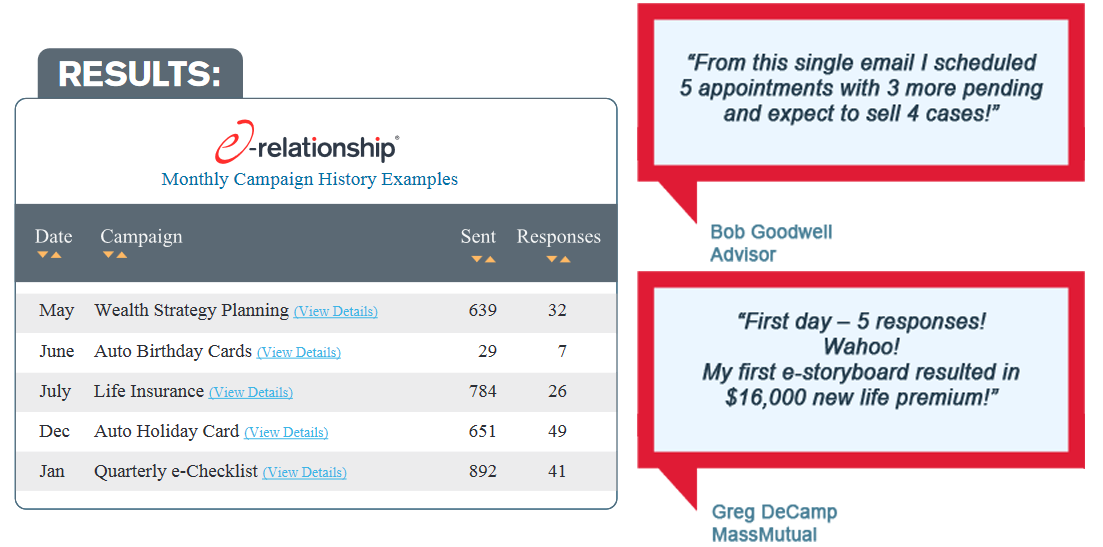Viewport: 1103px width, 547px height.
Task: Sort Responses column ascending arrow
Action: (x=565, y=259)
